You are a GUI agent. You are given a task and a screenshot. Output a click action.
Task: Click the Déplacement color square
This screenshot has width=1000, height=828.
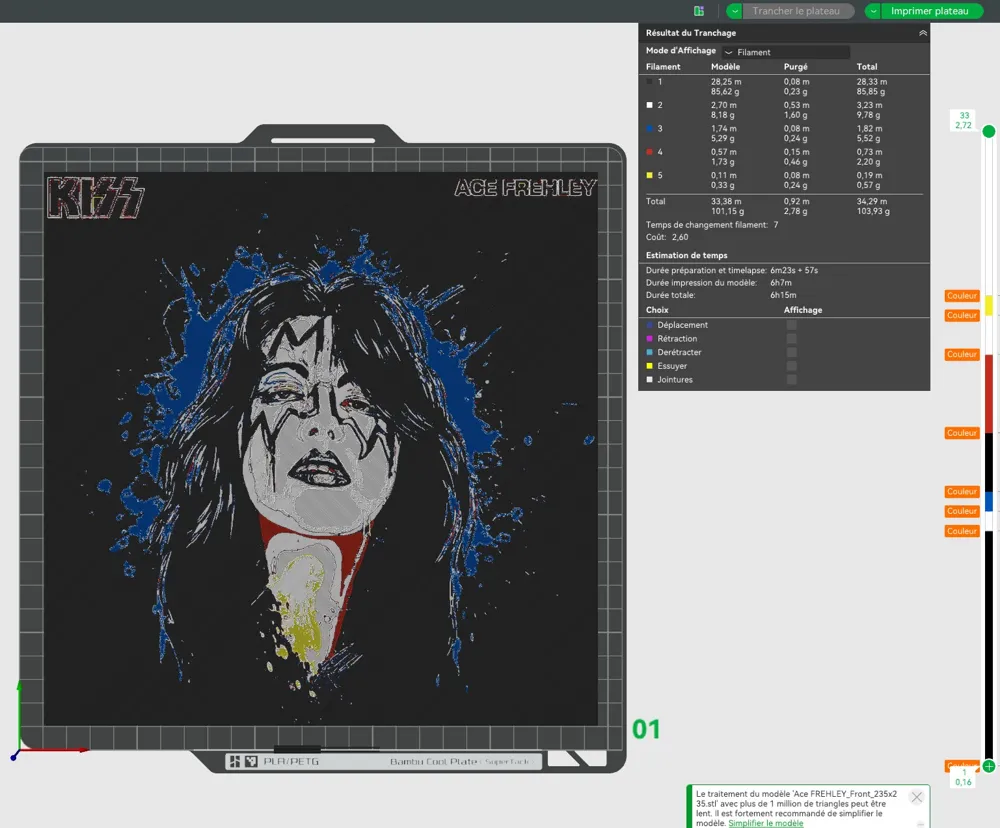tap(649, 325)
